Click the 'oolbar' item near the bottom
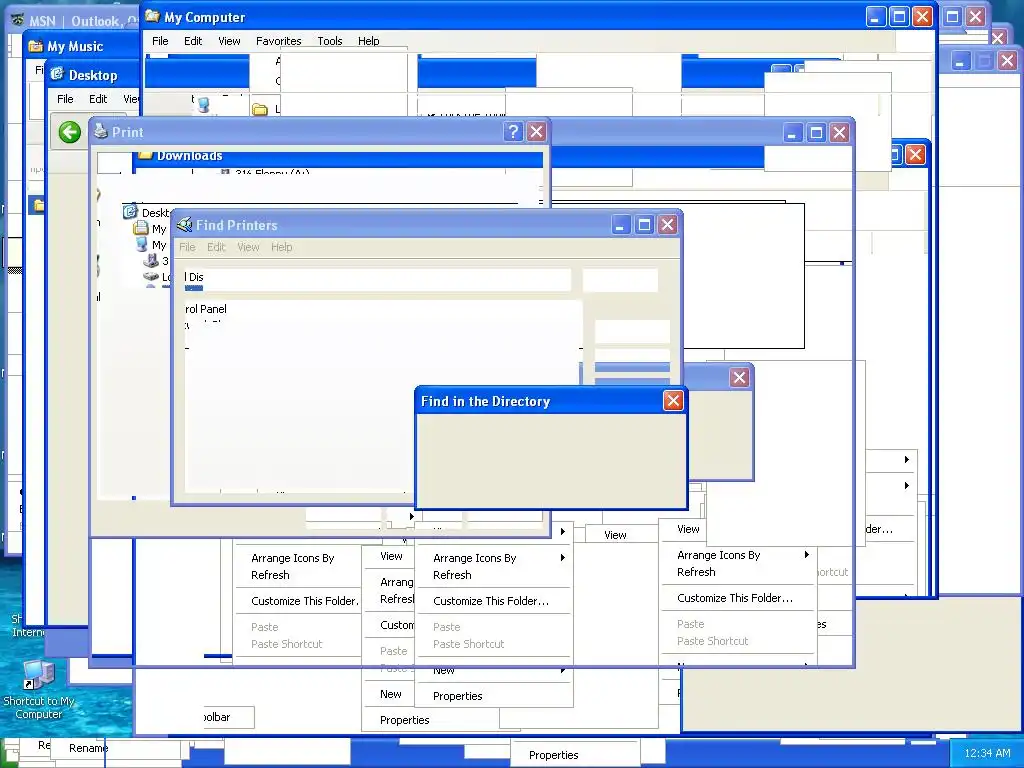 tap(217, 716)
